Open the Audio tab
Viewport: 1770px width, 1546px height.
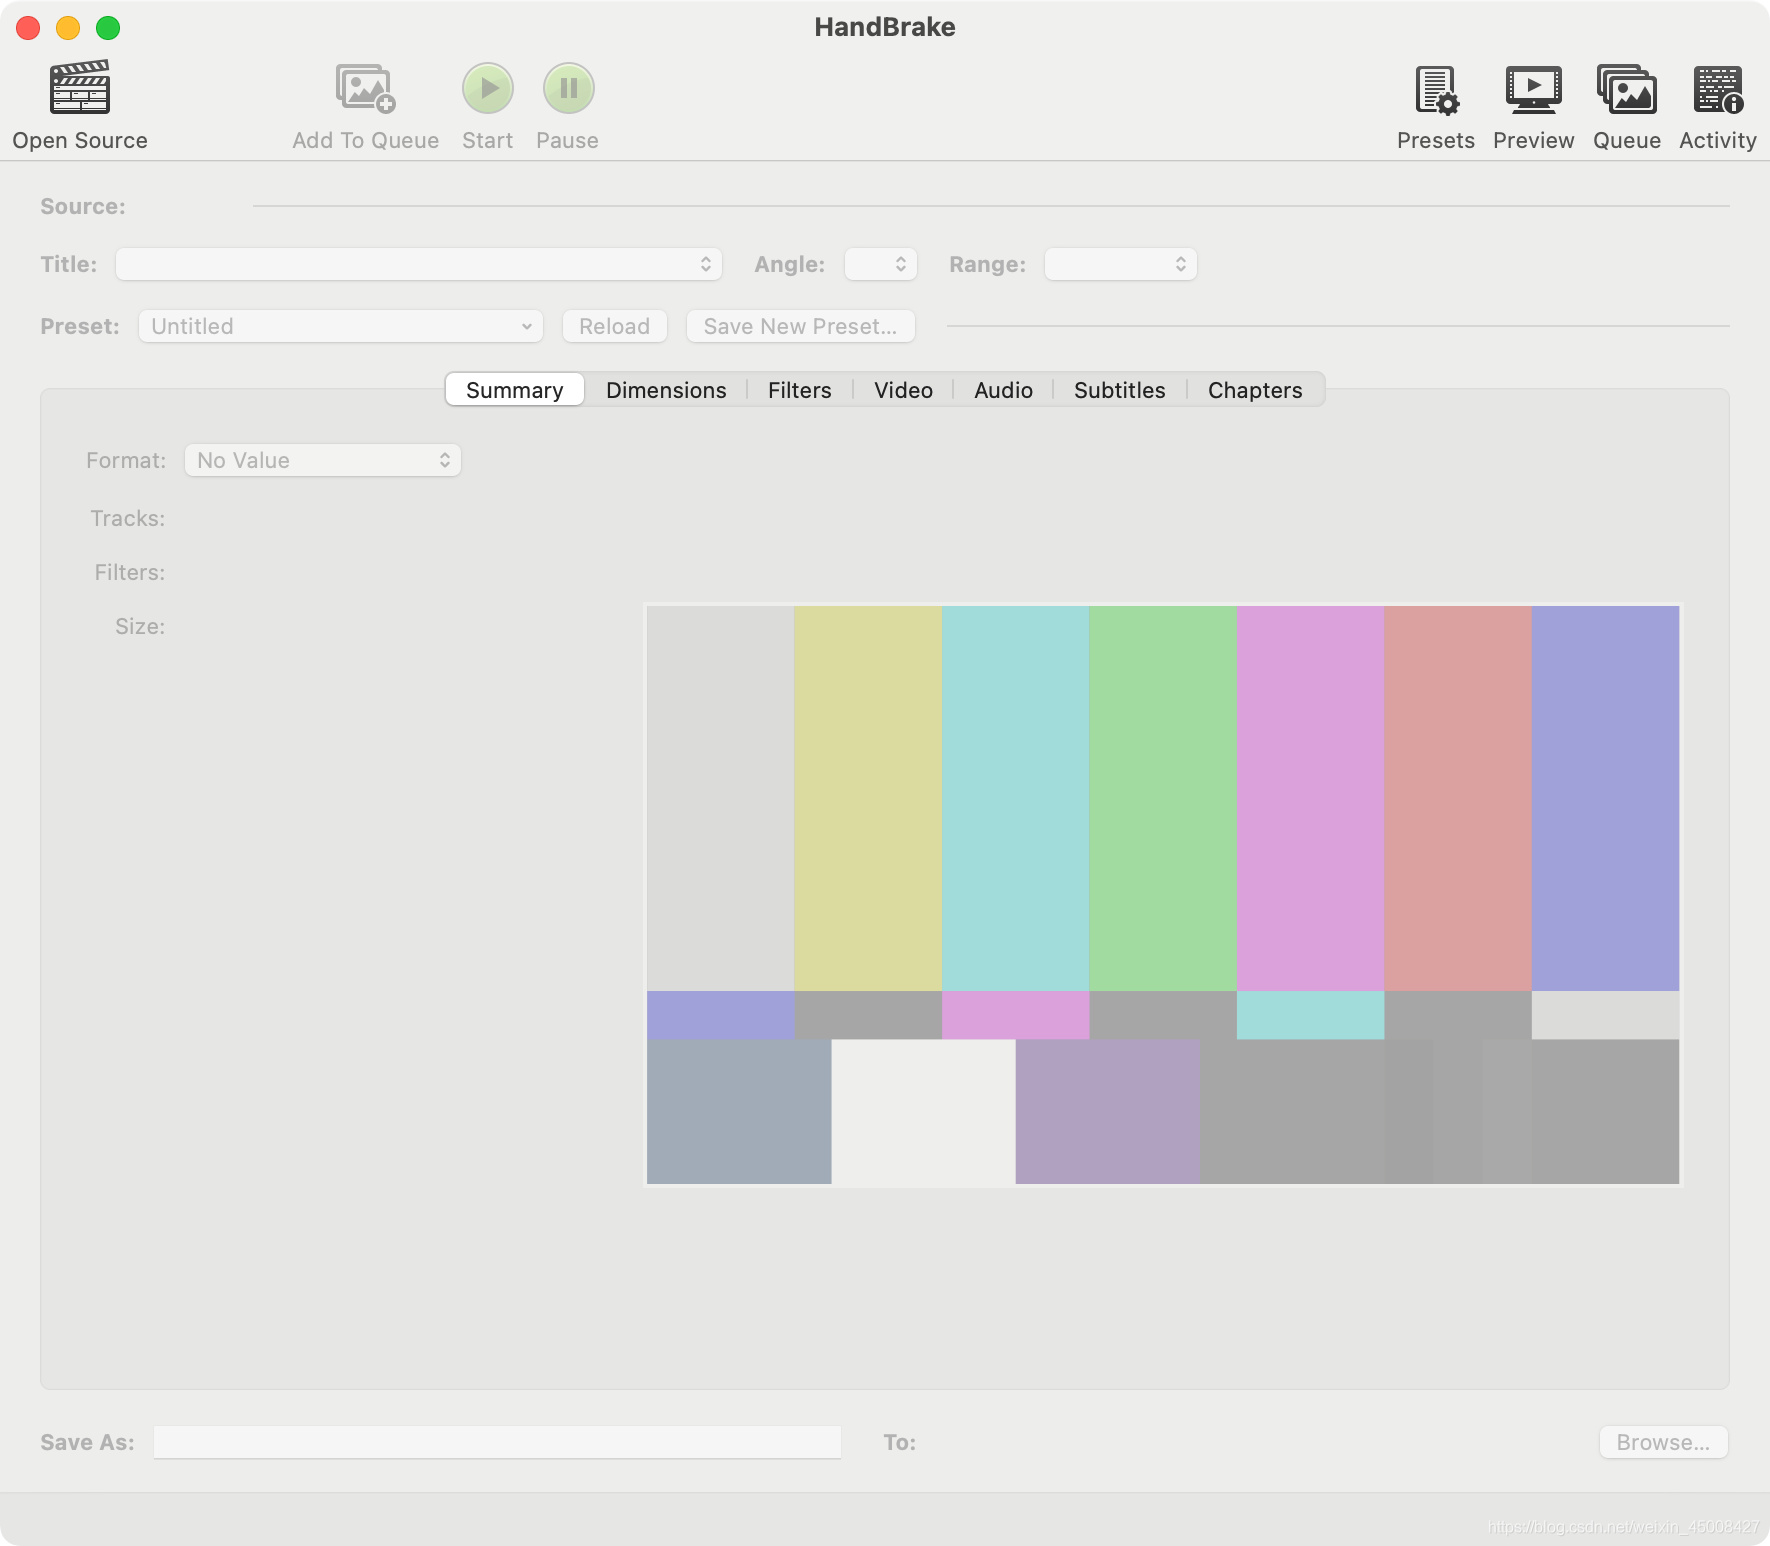point(1004,390)
